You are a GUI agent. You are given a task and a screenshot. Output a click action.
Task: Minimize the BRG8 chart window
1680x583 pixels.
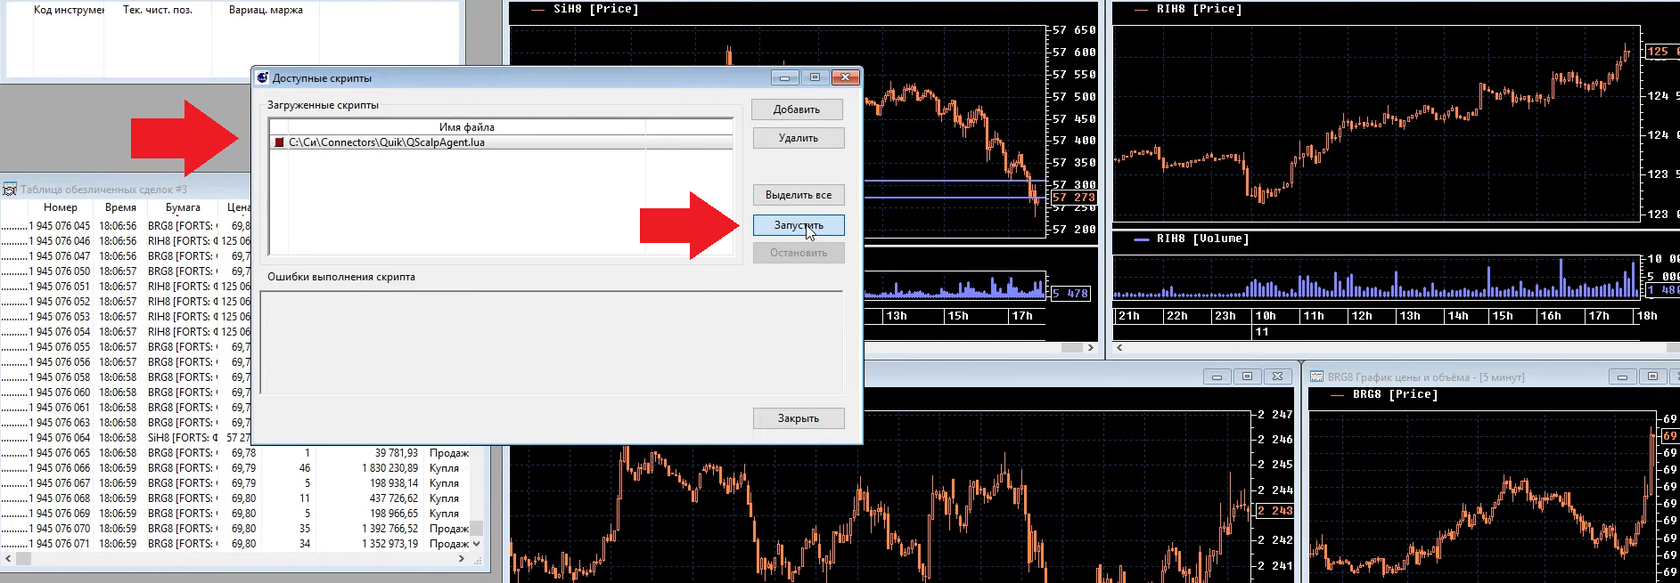1622,377
